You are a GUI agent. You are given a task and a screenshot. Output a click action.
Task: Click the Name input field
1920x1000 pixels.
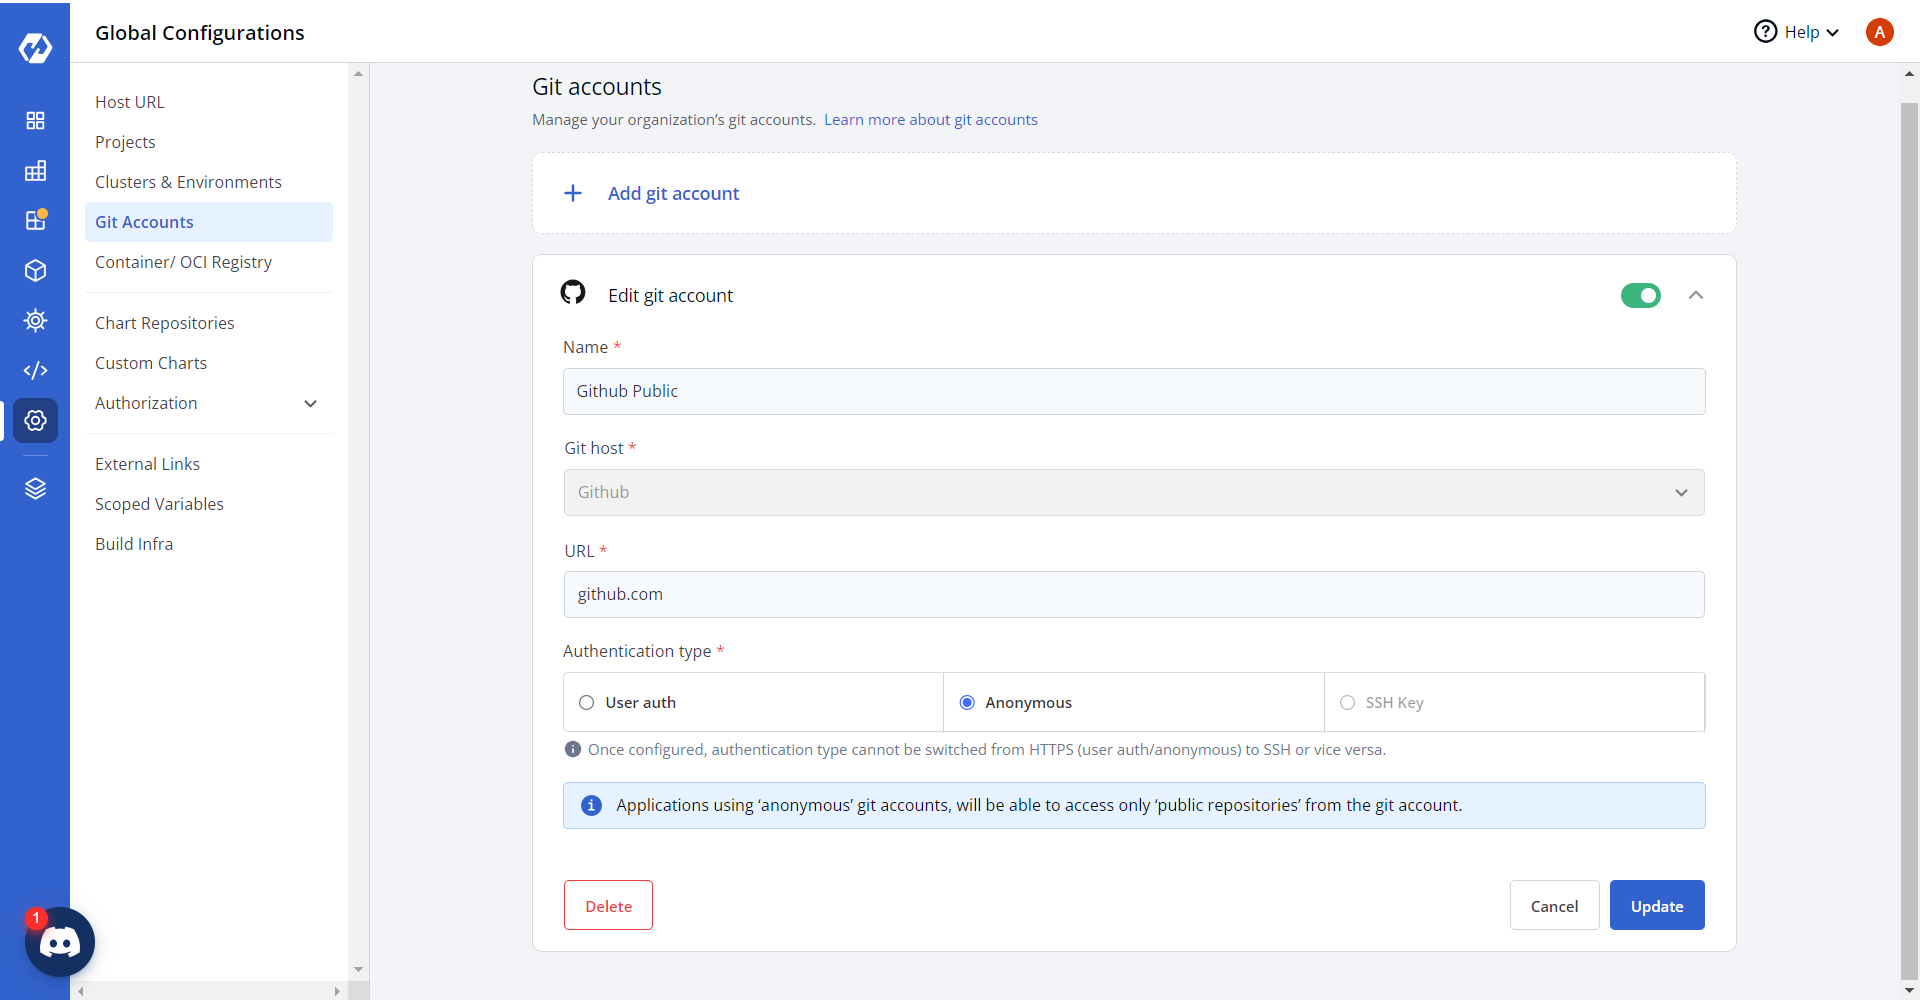[x=1134, y=392]
